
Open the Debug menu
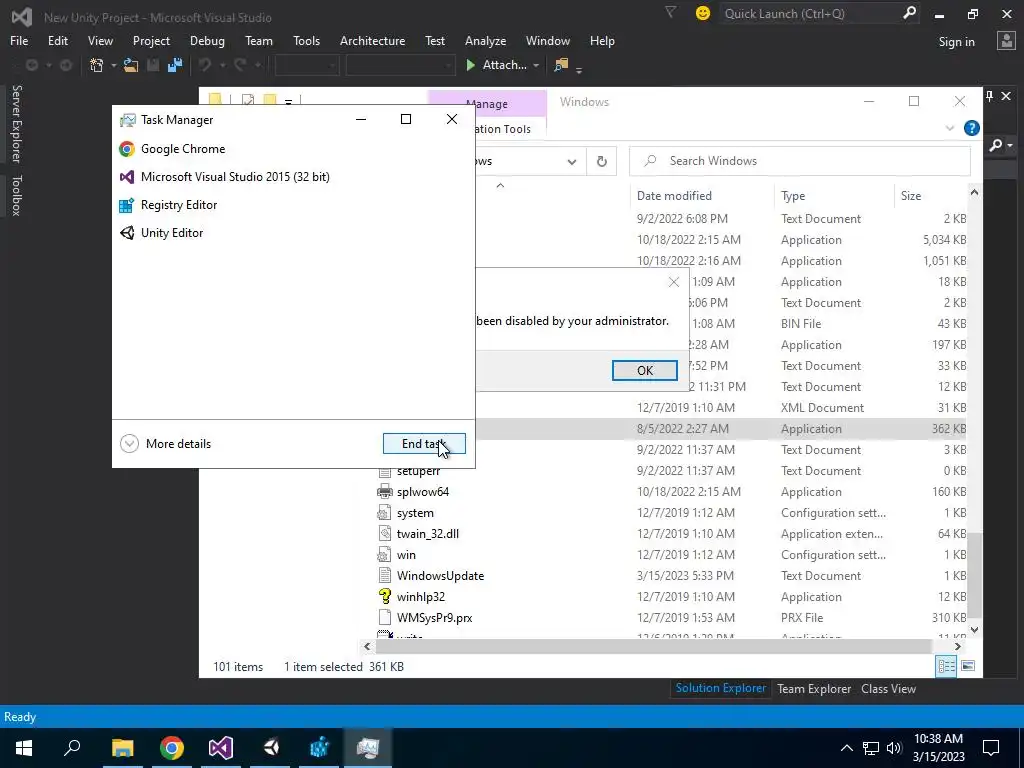[207, 40]
